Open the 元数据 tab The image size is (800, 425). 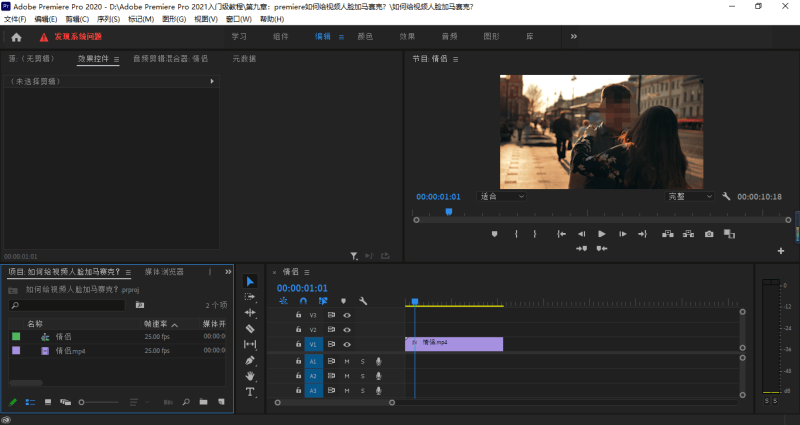point(244,59)
